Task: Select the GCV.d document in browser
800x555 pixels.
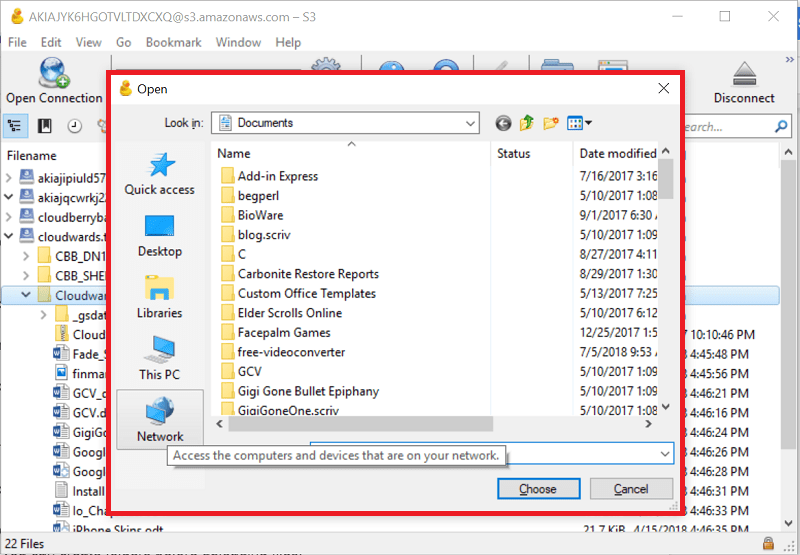Action: (80, 413)
